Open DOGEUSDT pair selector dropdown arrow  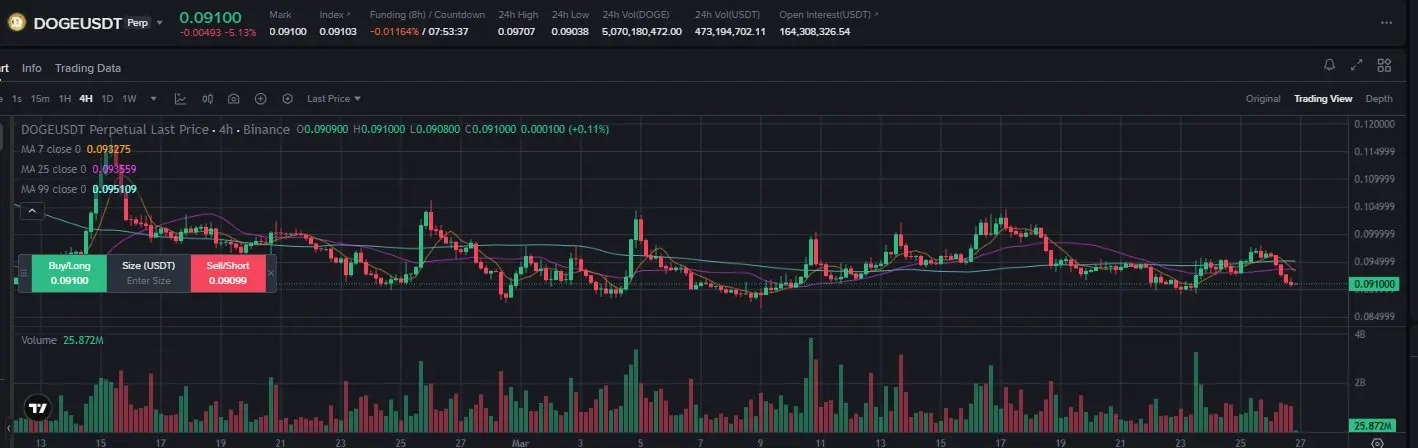[158, 22]
